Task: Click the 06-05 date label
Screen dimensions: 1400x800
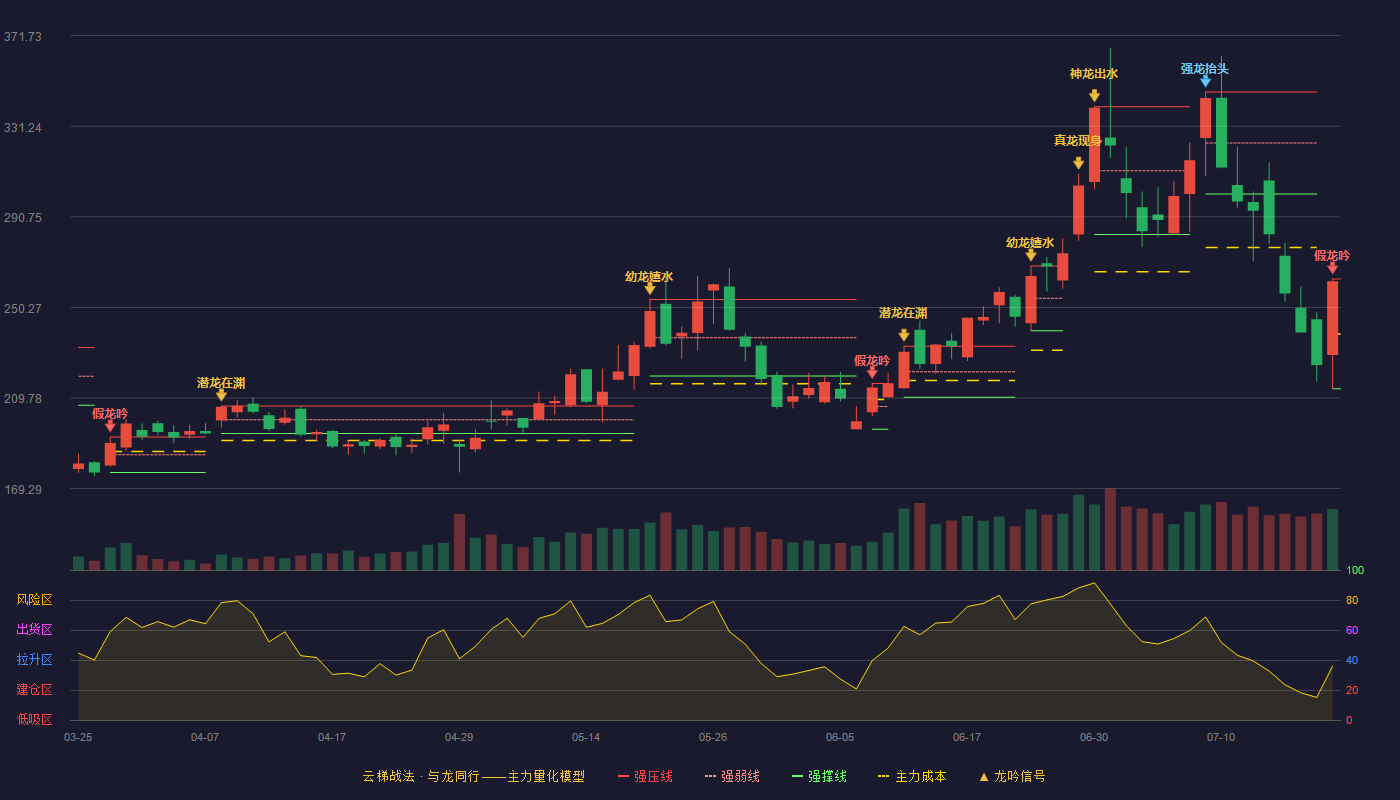Action: 840,737
